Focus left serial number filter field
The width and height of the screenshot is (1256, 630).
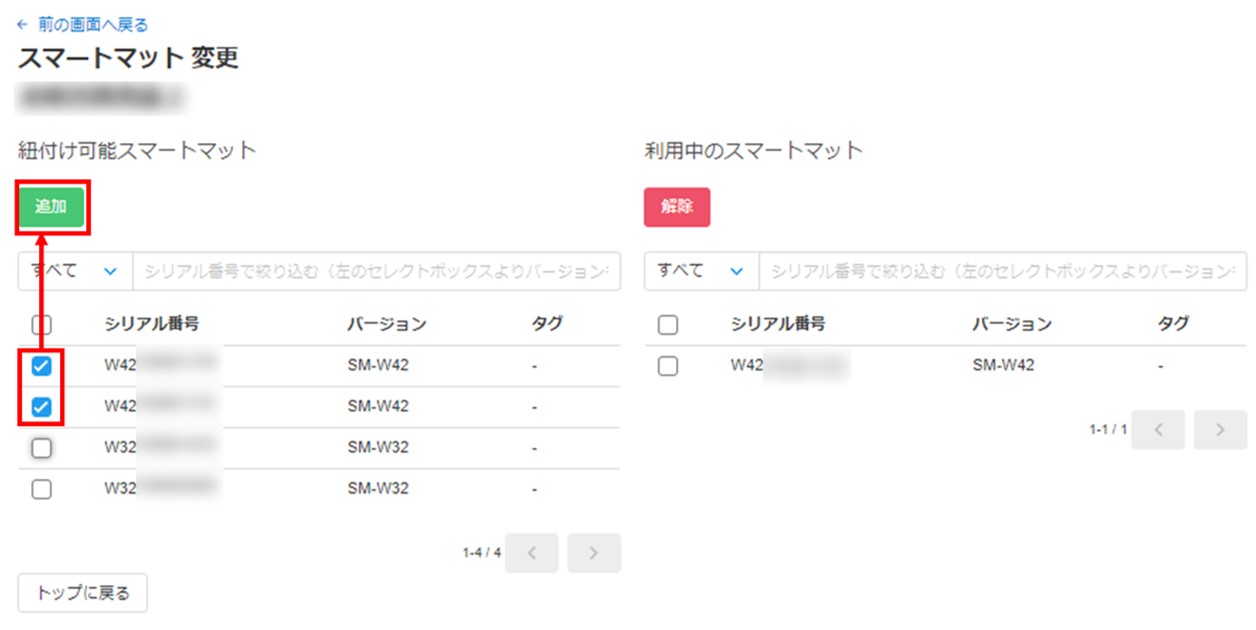point(376,271)
